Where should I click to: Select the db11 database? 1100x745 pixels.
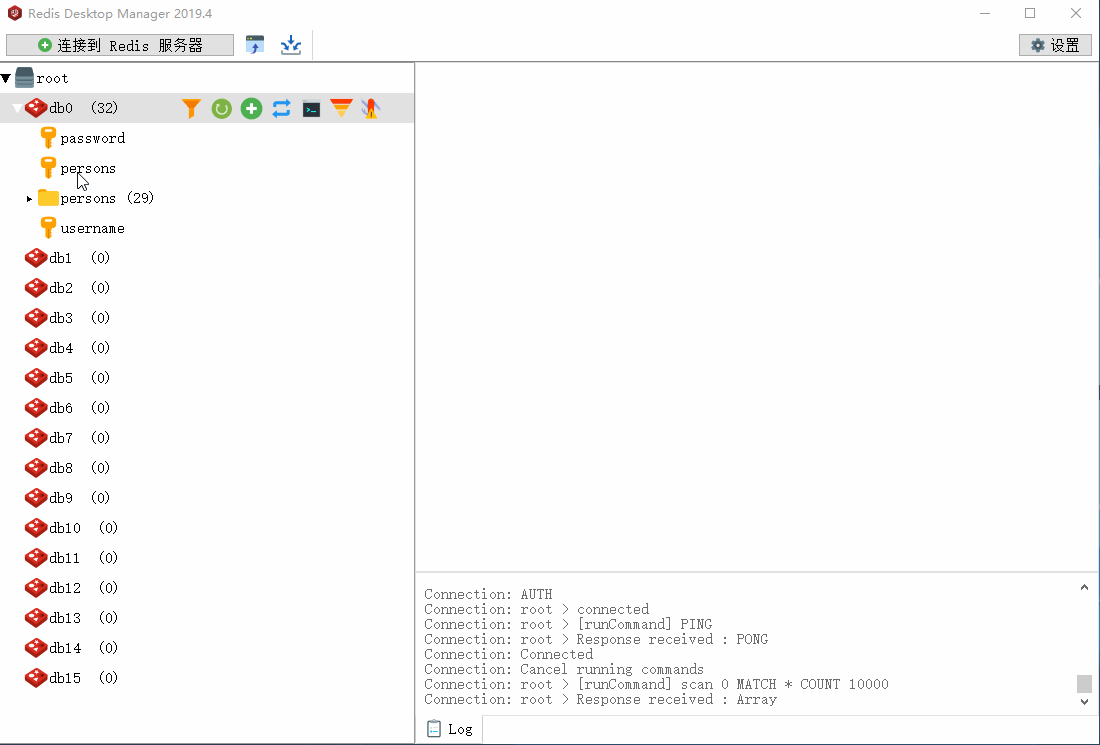click(x=65, y=558)
